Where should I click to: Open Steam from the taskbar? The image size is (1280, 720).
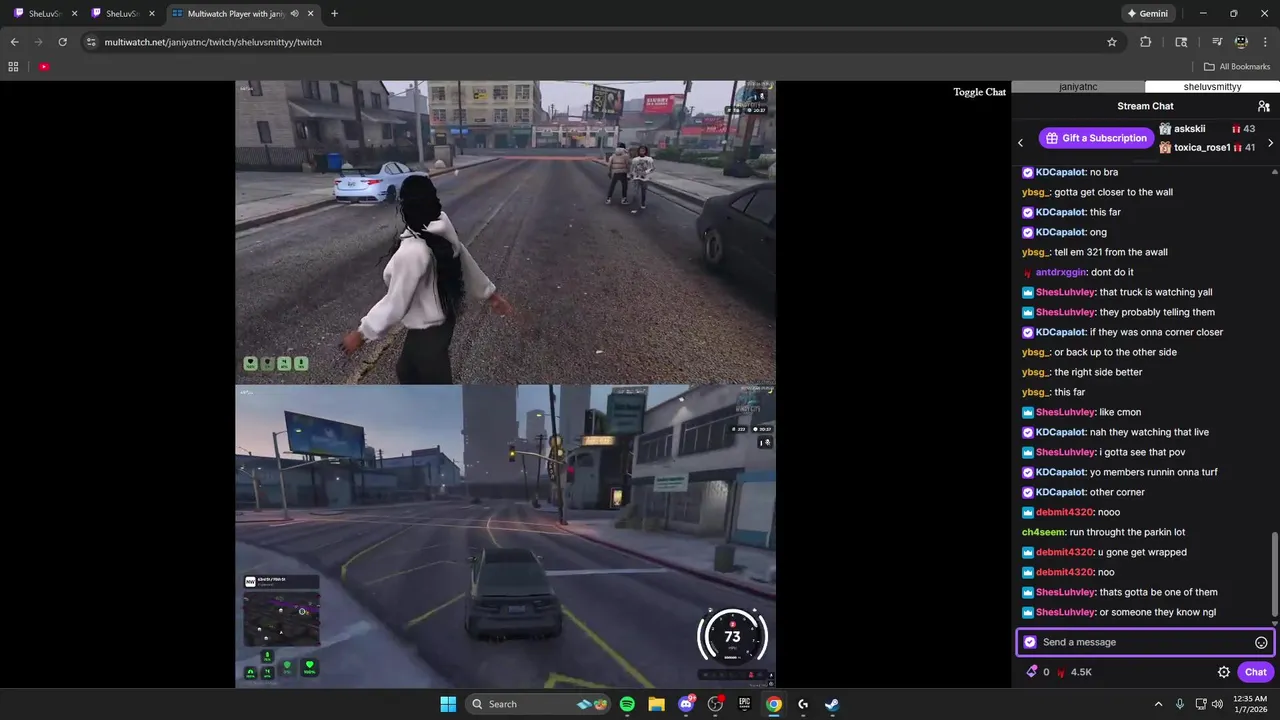click(832, 704)
